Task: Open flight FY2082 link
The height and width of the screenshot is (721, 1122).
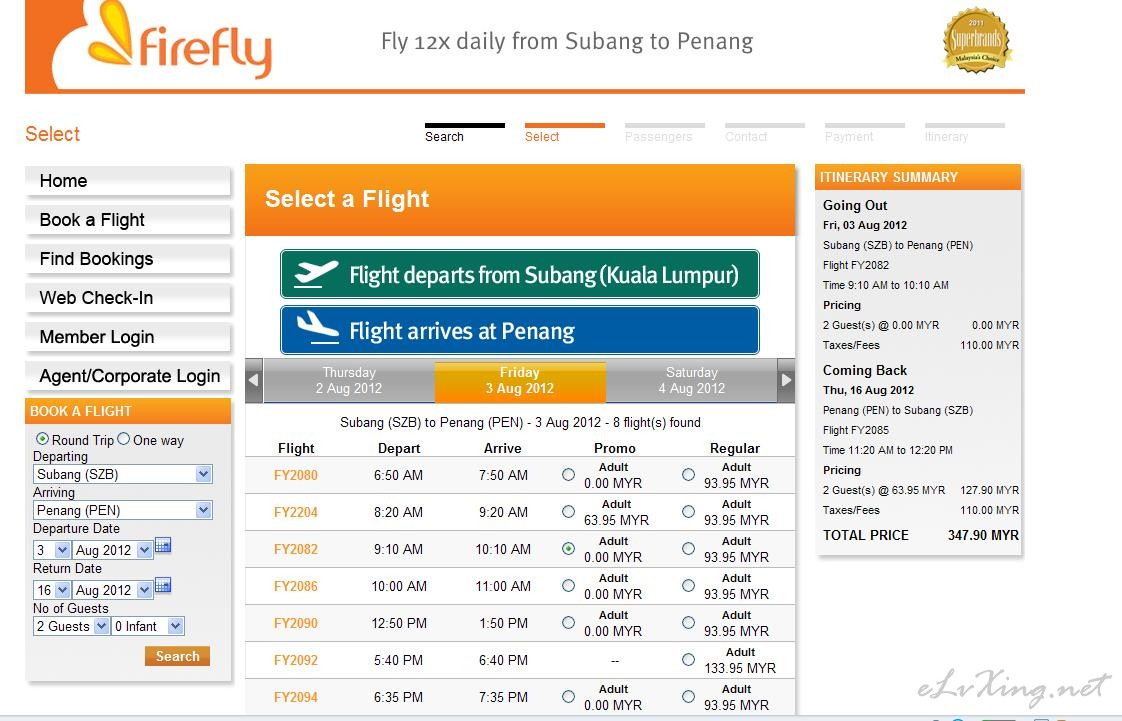Action: coord(296,549)
